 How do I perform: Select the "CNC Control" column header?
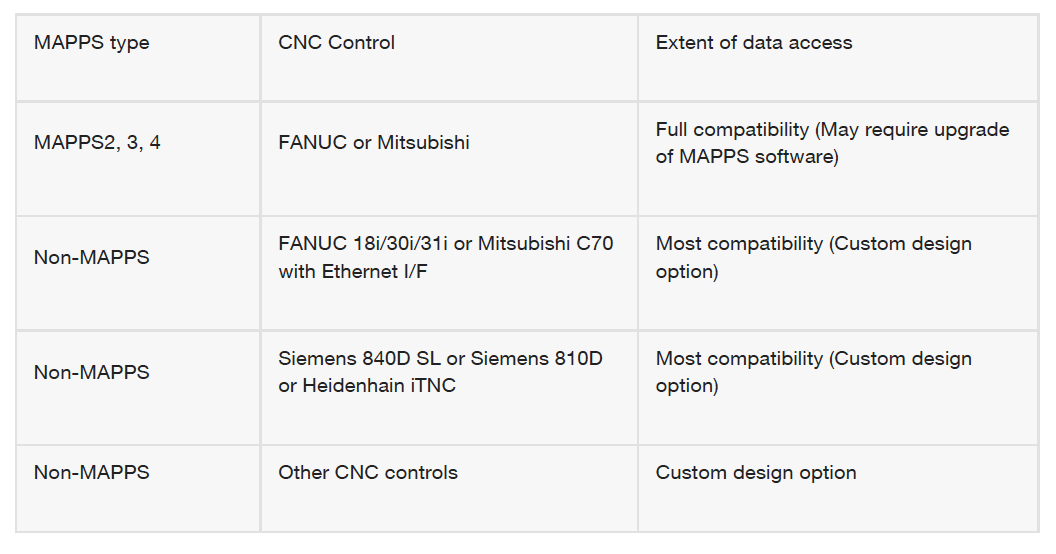coord(336,43)
